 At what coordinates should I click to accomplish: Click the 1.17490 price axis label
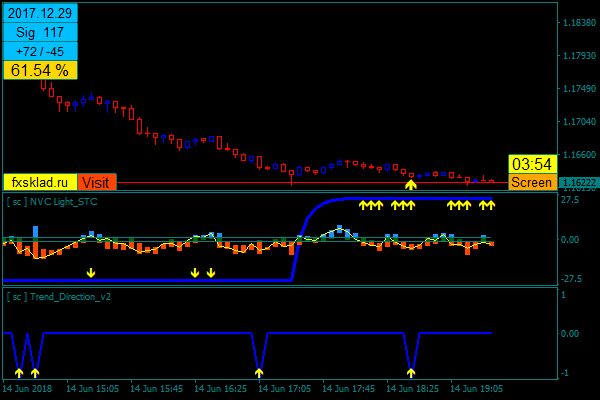579,89
